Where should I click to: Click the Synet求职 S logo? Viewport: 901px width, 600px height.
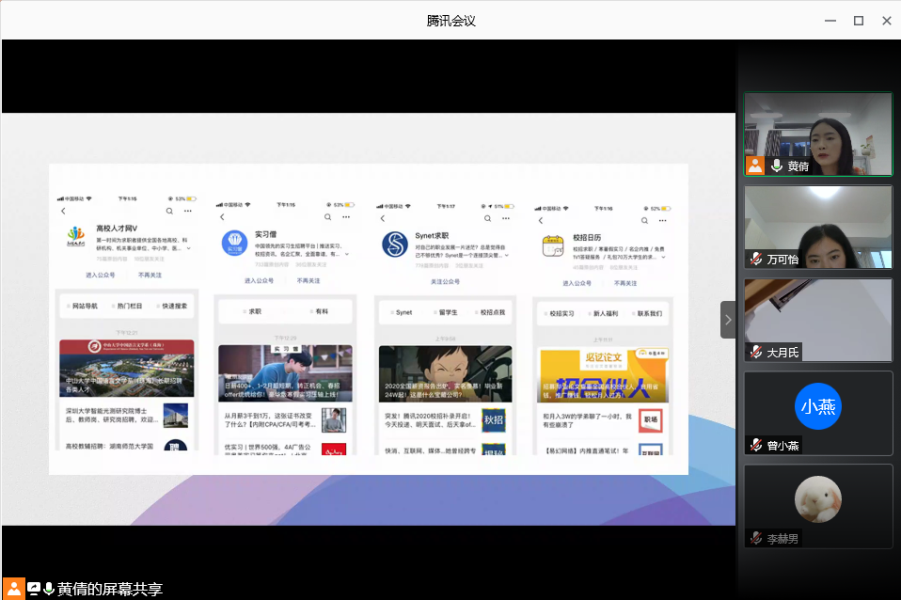[395, 244]
